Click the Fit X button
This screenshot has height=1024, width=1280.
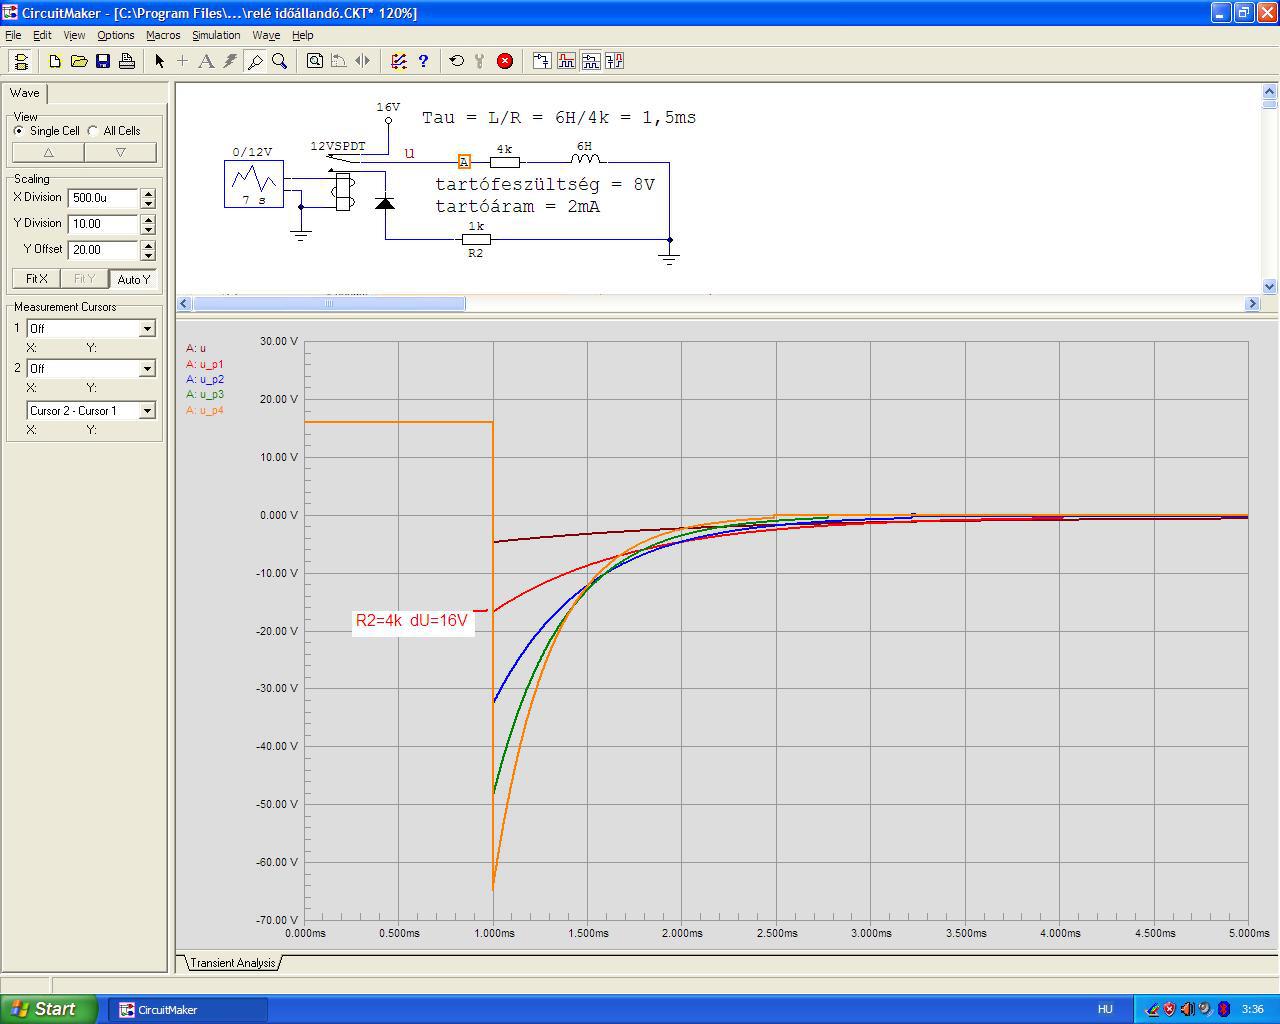37,279
